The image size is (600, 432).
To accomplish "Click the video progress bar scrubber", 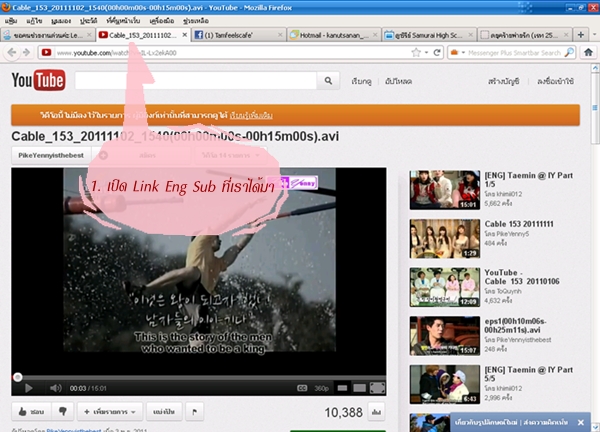I will tap(18, 377).
